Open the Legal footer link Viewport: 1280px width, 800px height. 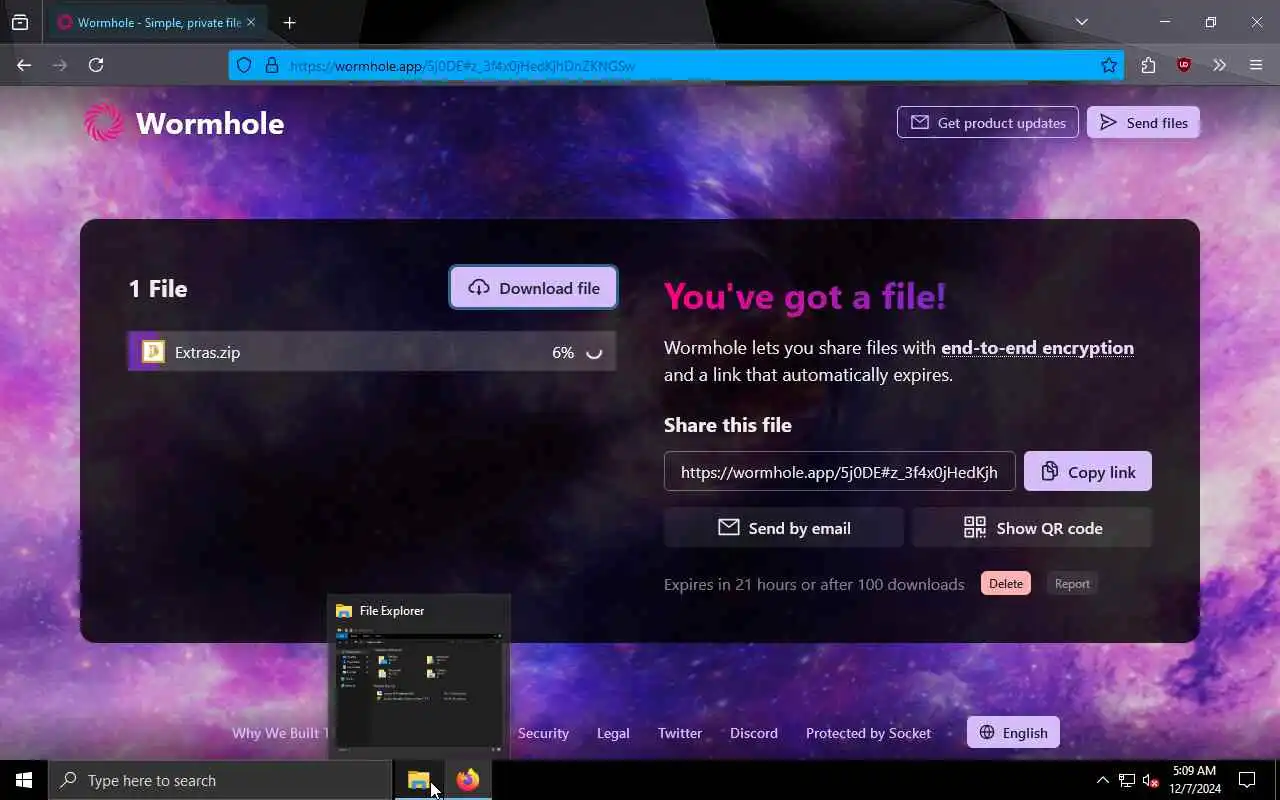613,733
